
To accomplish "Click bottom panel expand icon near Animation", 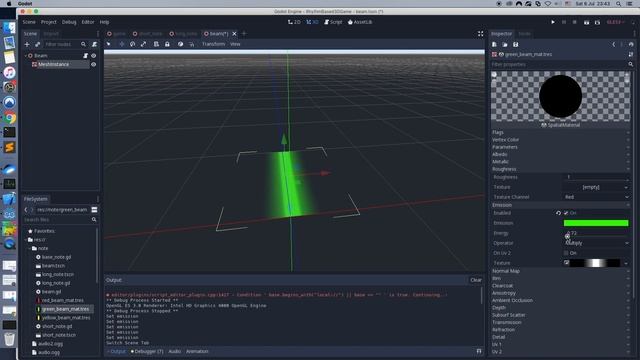I will [x=479, y=351].
